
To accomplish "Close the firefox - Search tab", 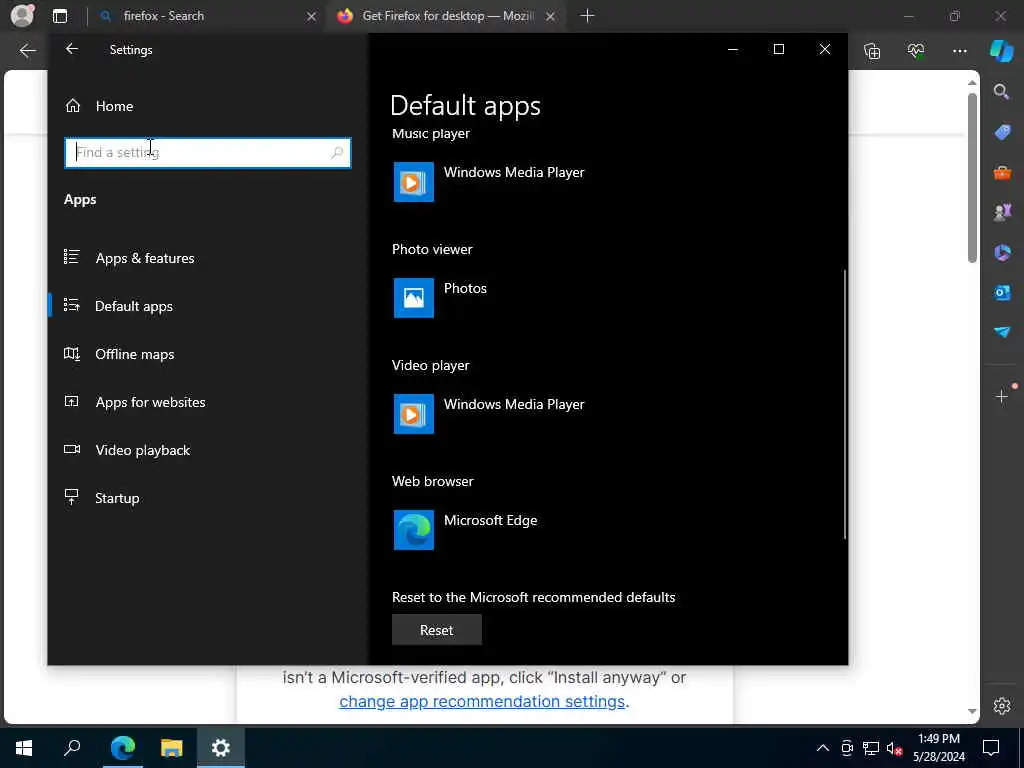I will (312, 16).
